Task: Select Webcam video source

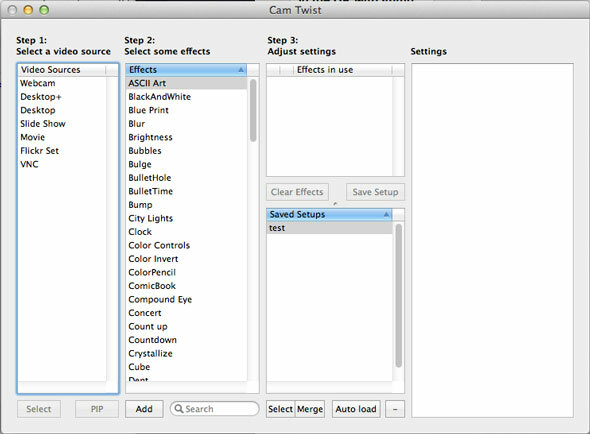Action: pos(62,83)
